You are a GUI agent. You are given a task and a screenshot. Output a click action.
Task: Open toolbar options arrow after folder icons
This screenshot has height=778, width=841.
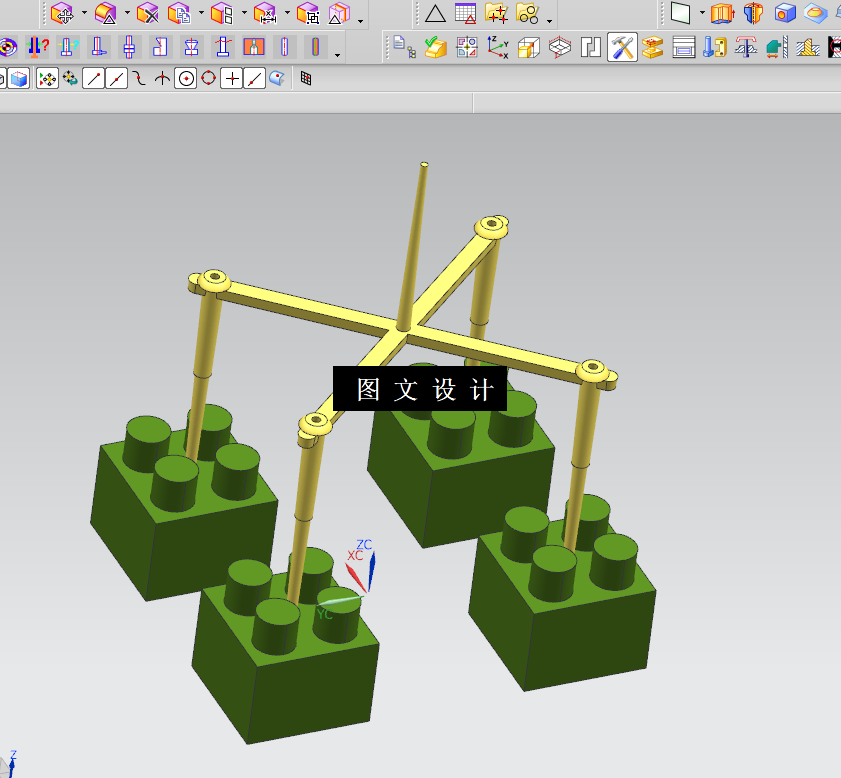(x=549, y=21)
